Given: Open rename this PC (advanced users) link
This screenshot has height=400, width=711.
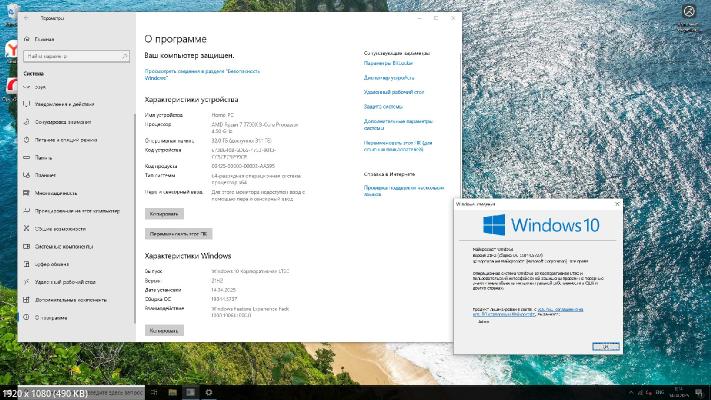Looking at the screenshot, I should 398,146.
